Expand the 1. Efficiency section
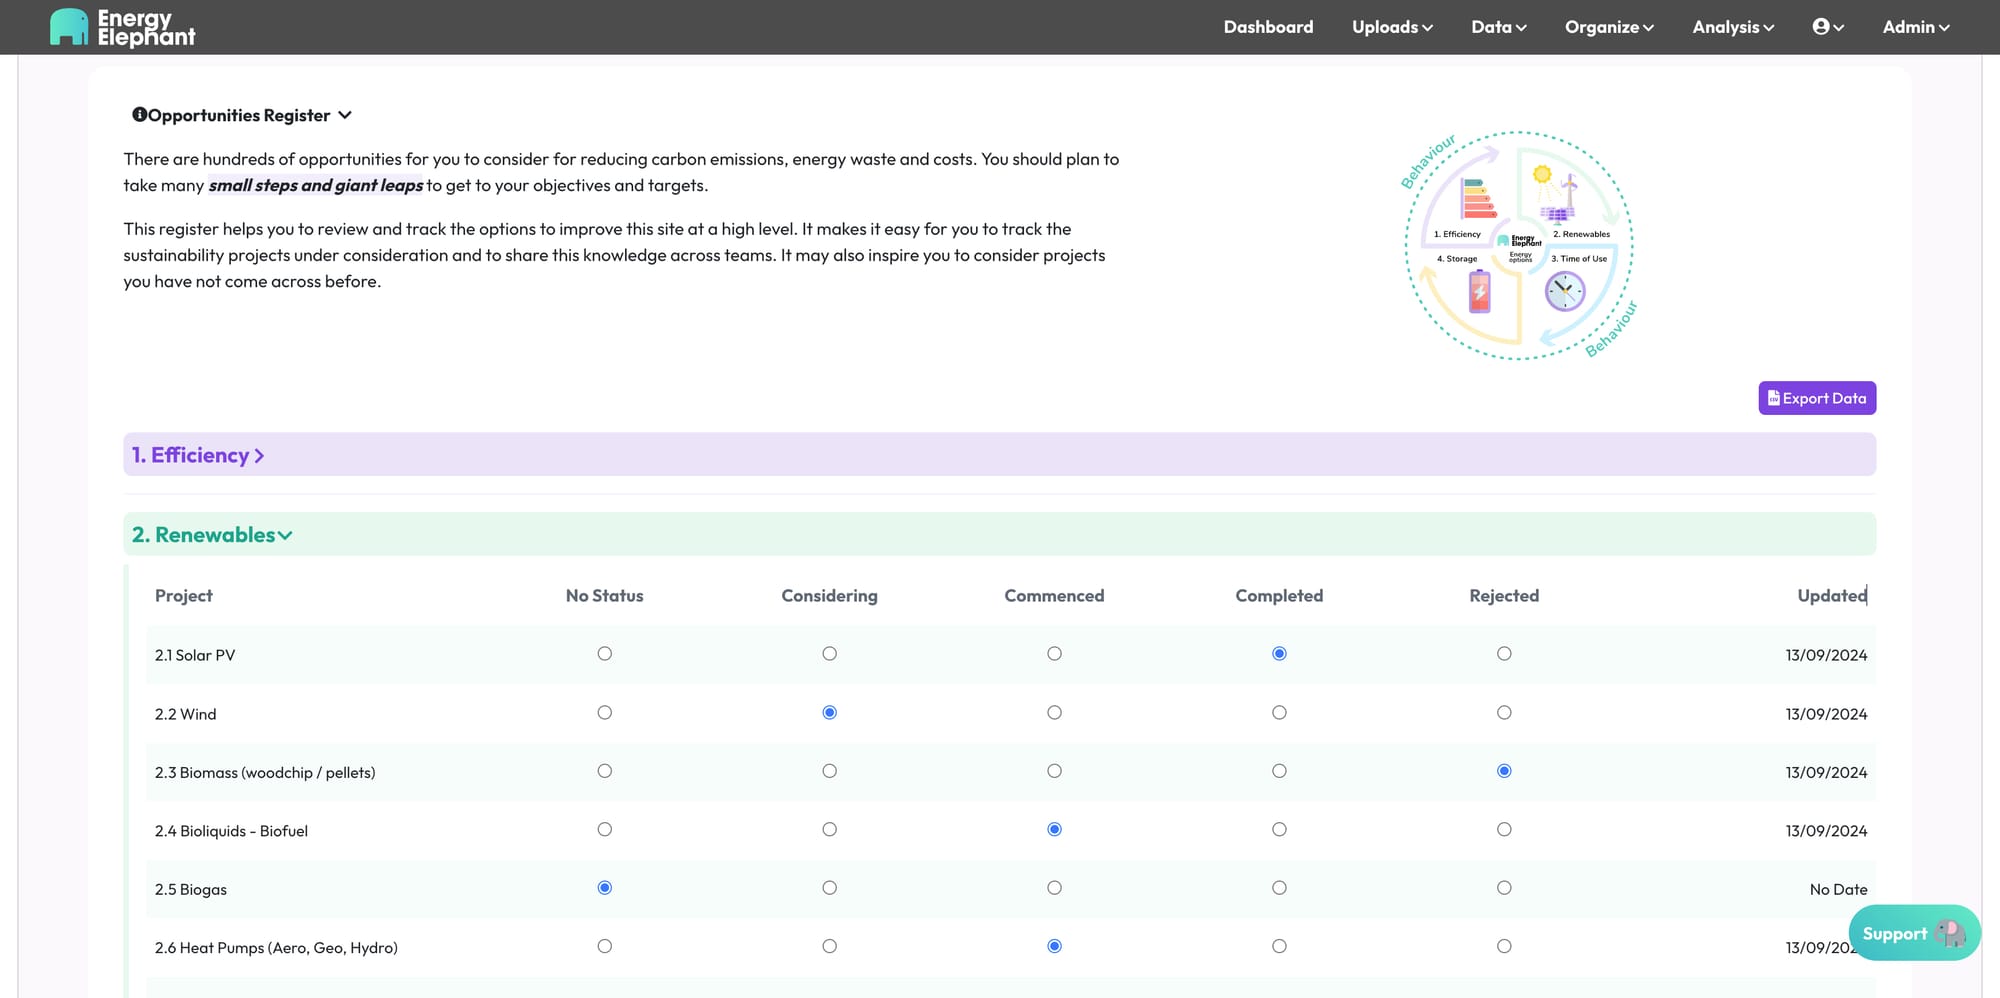This screenshot has width=2000, height=998. [x=198, y=455]
